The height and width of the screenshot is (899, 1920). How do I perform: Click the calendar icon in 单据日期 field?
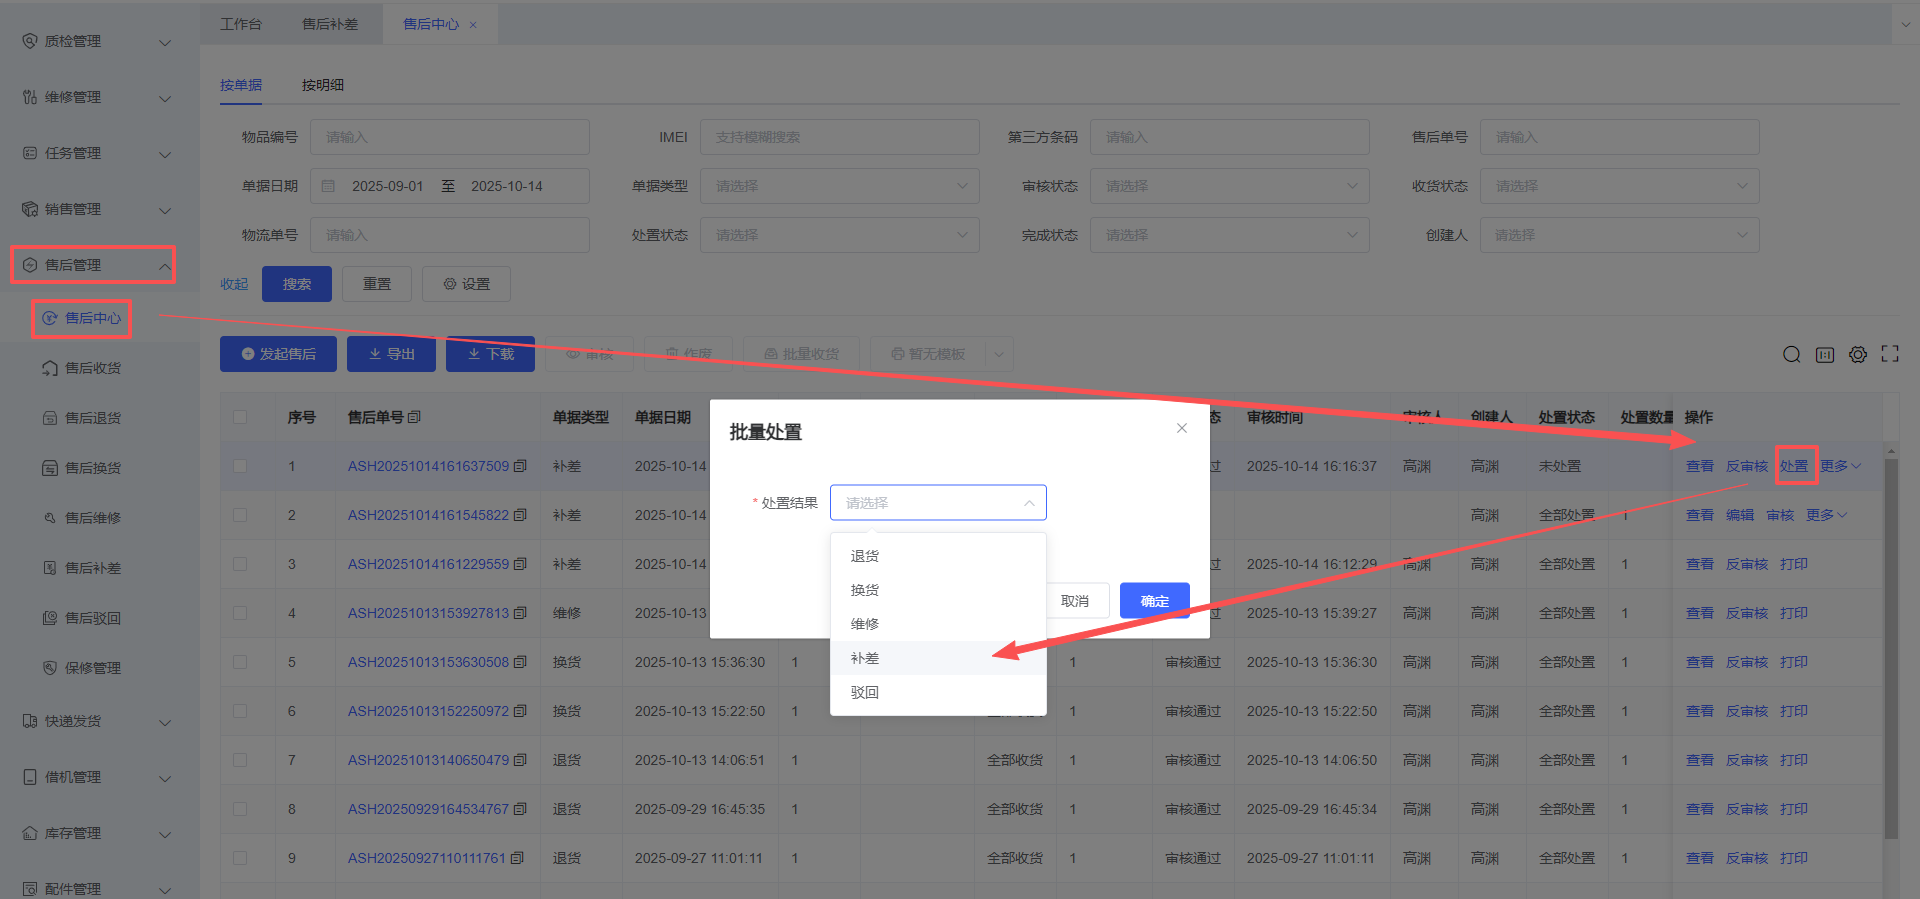[328, 186]
